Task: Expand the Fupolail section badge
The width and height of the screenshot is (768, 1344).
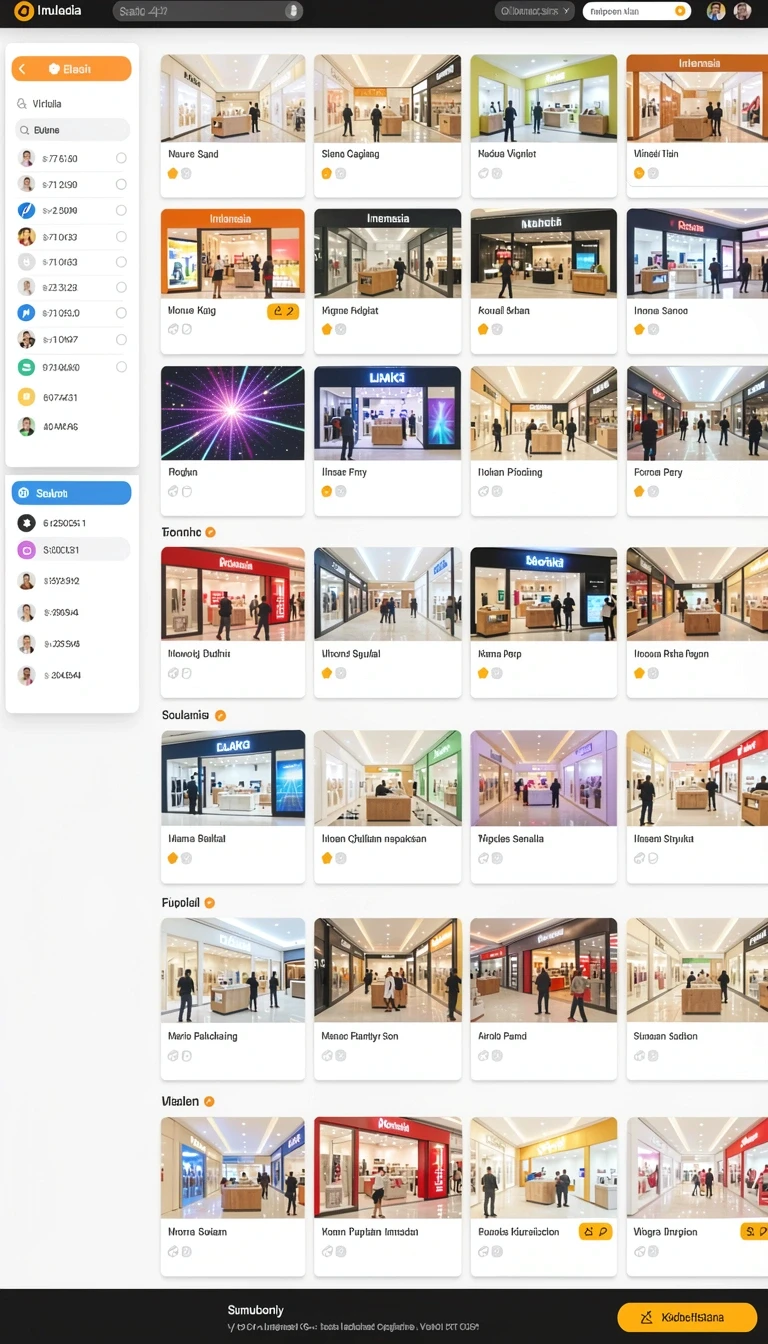Action: (209, 902)
